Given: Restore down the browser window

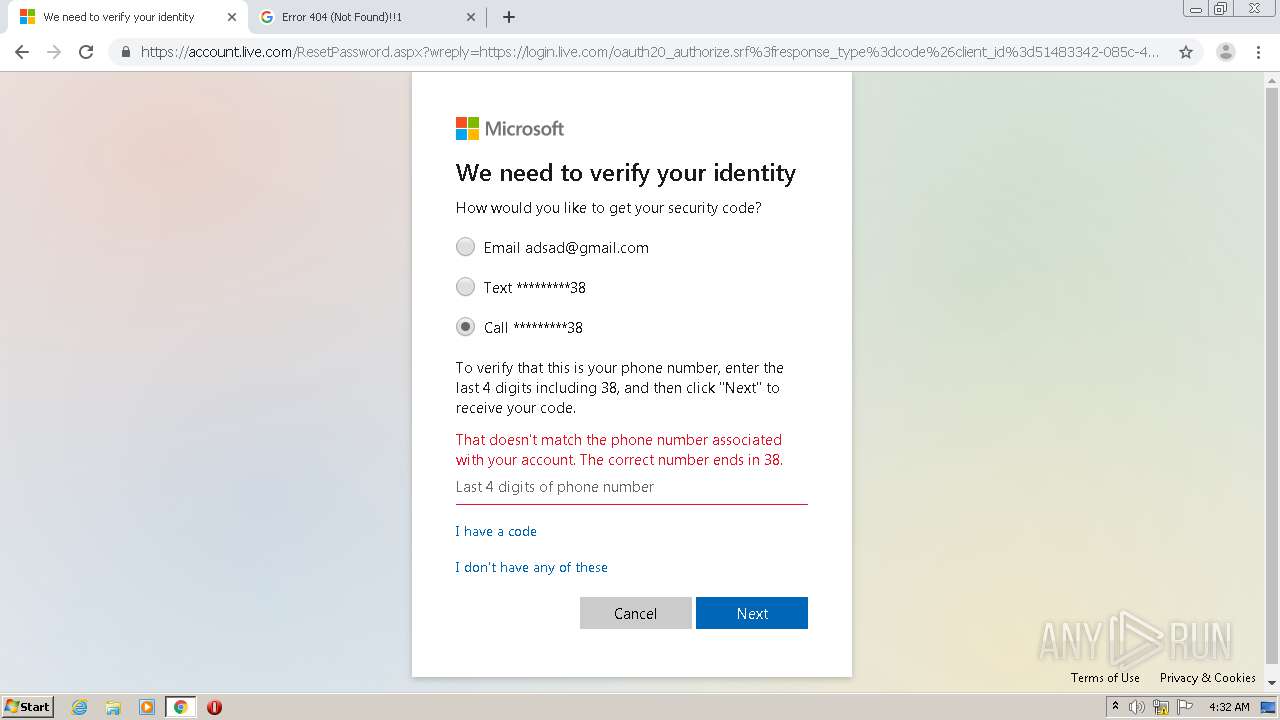Looking at the screenshot, I should tap(1221, 9).
